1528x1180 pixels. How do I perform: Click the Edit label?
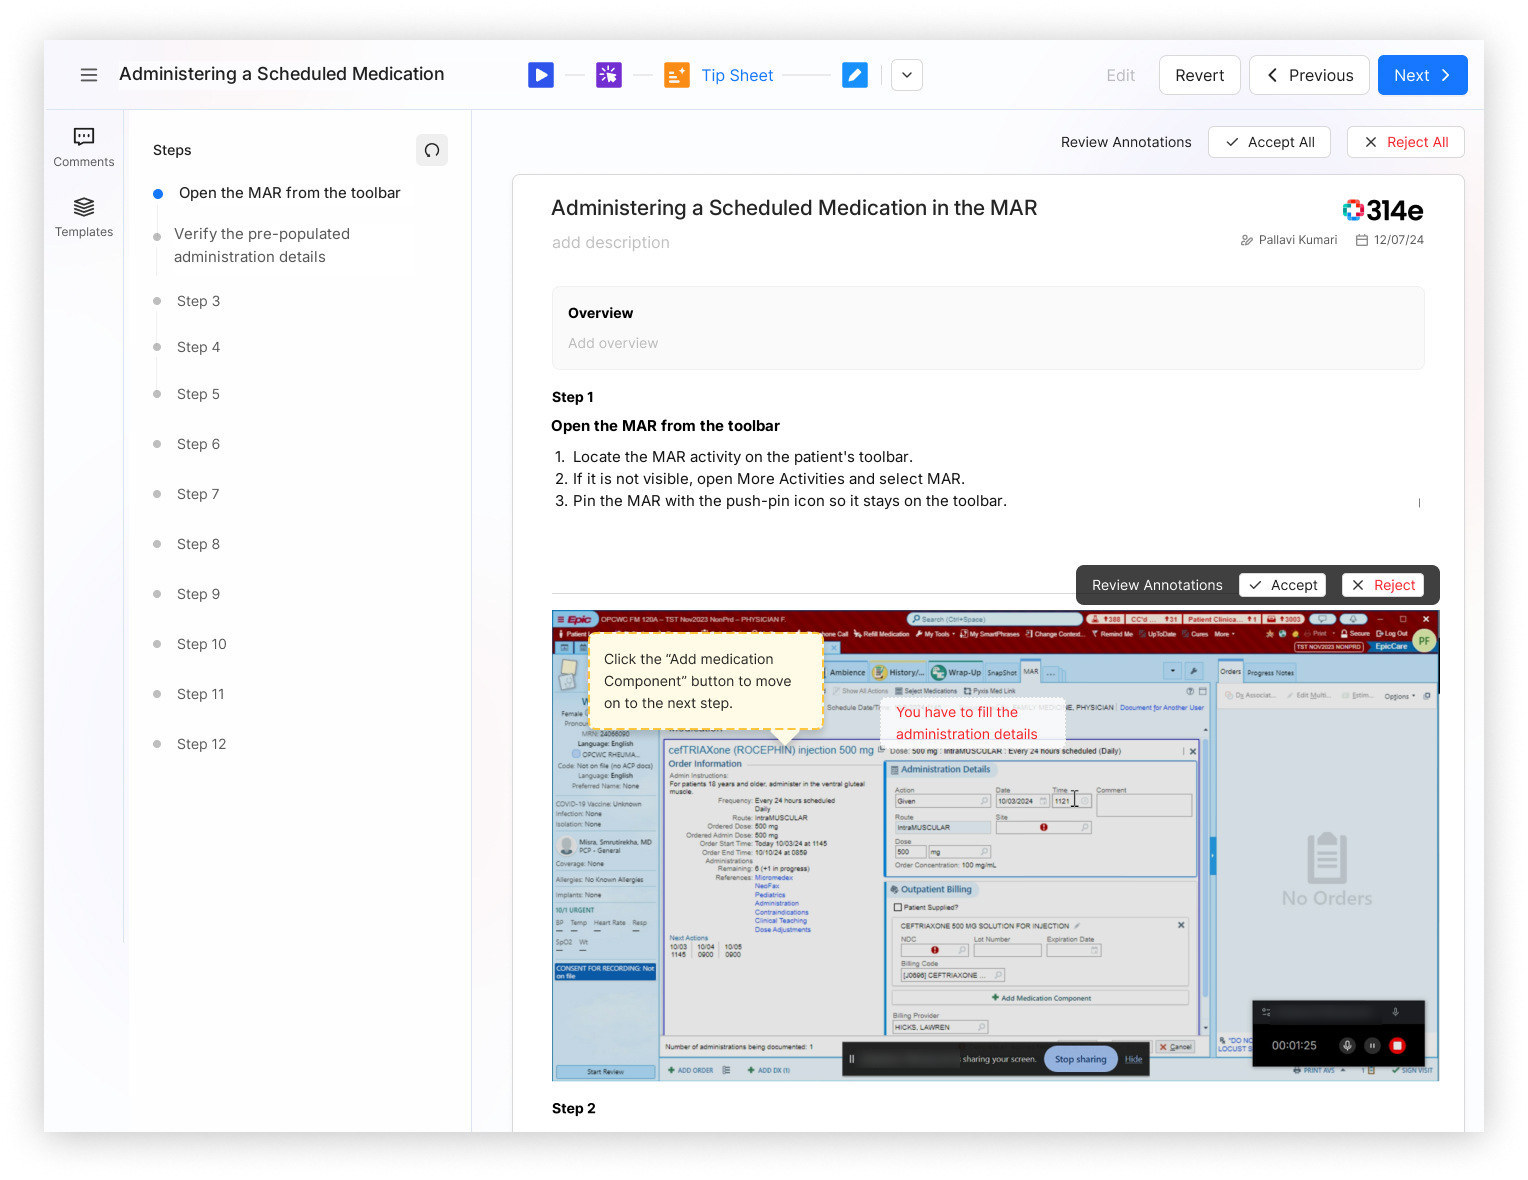tap(1120, 75)
